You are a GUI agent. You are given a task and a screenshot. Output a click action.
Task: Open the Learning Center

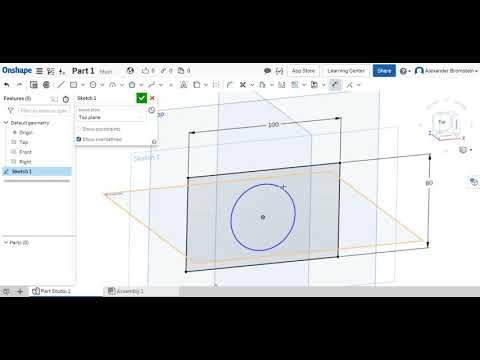point(346,71)
